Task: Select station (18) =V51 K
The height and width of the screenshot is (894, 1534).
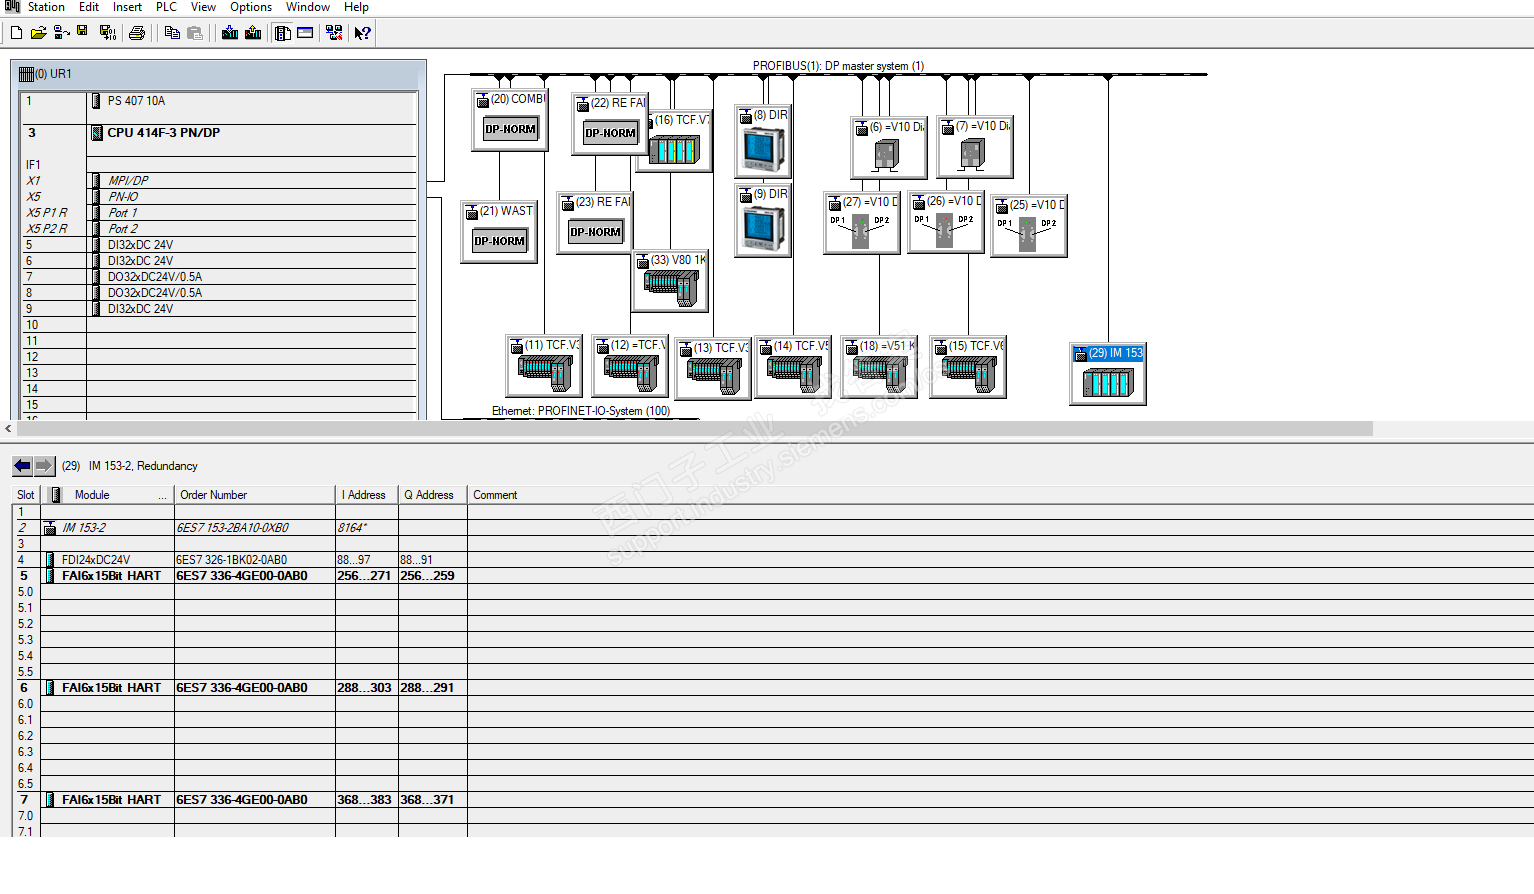Action: [880, 368]
